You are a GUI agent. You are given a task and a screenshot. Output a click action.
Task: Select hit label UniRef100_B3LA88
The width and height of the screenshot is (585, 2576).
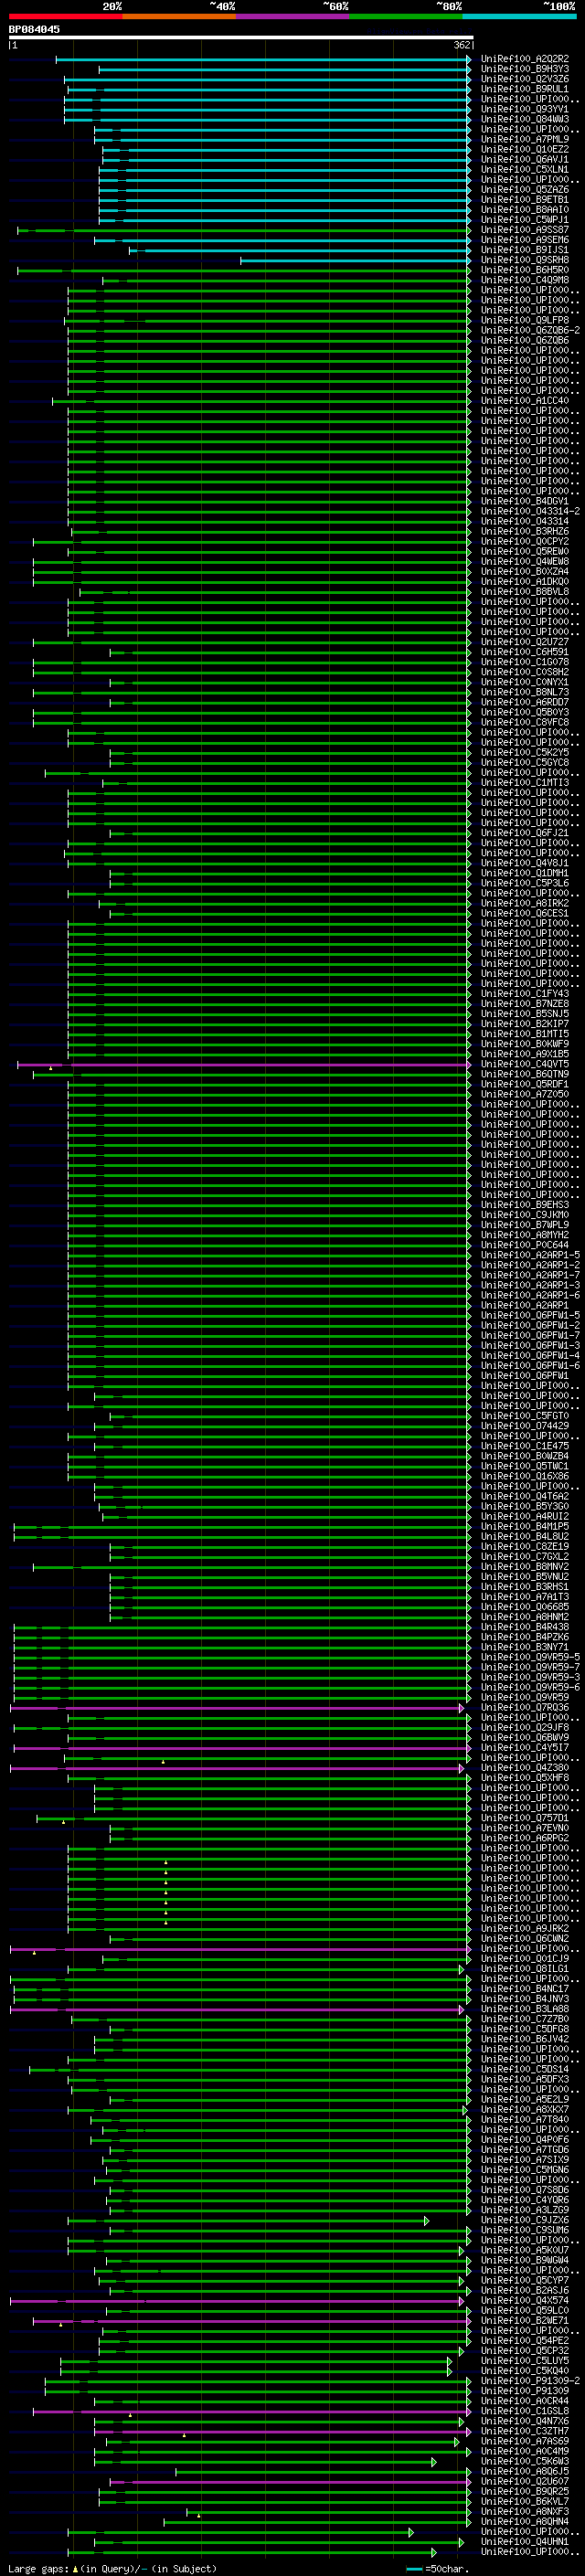[525, 2009]
